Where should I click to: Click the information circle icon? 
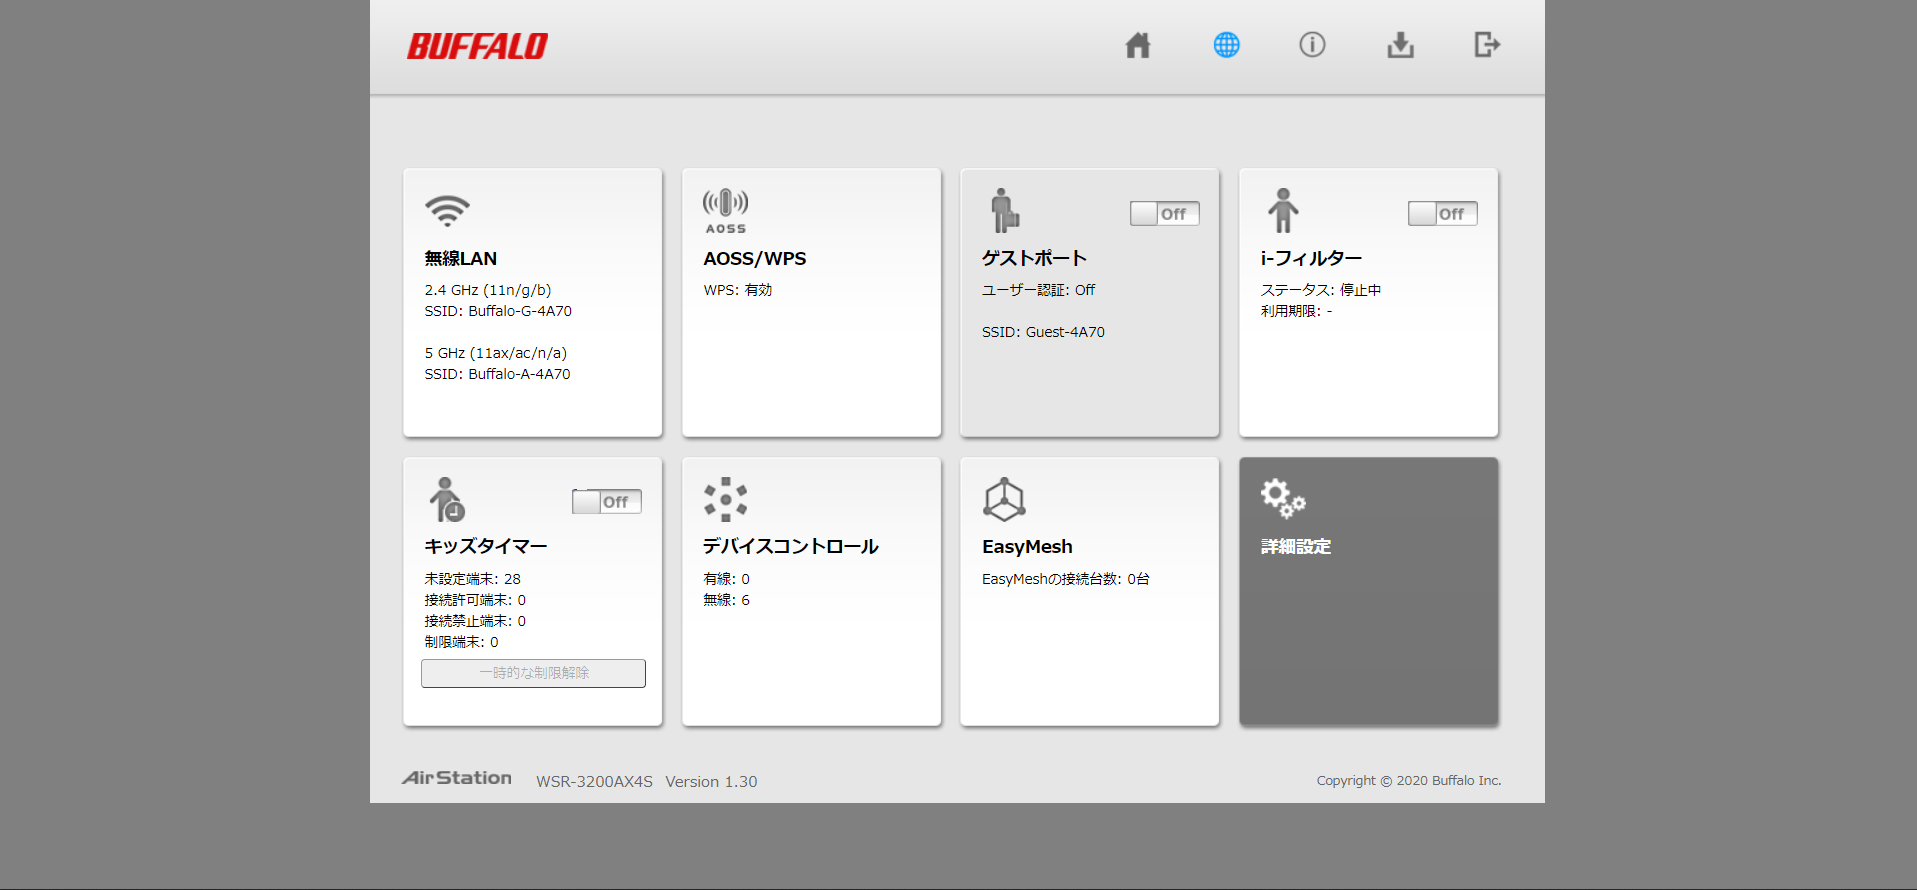point(1312,45)
